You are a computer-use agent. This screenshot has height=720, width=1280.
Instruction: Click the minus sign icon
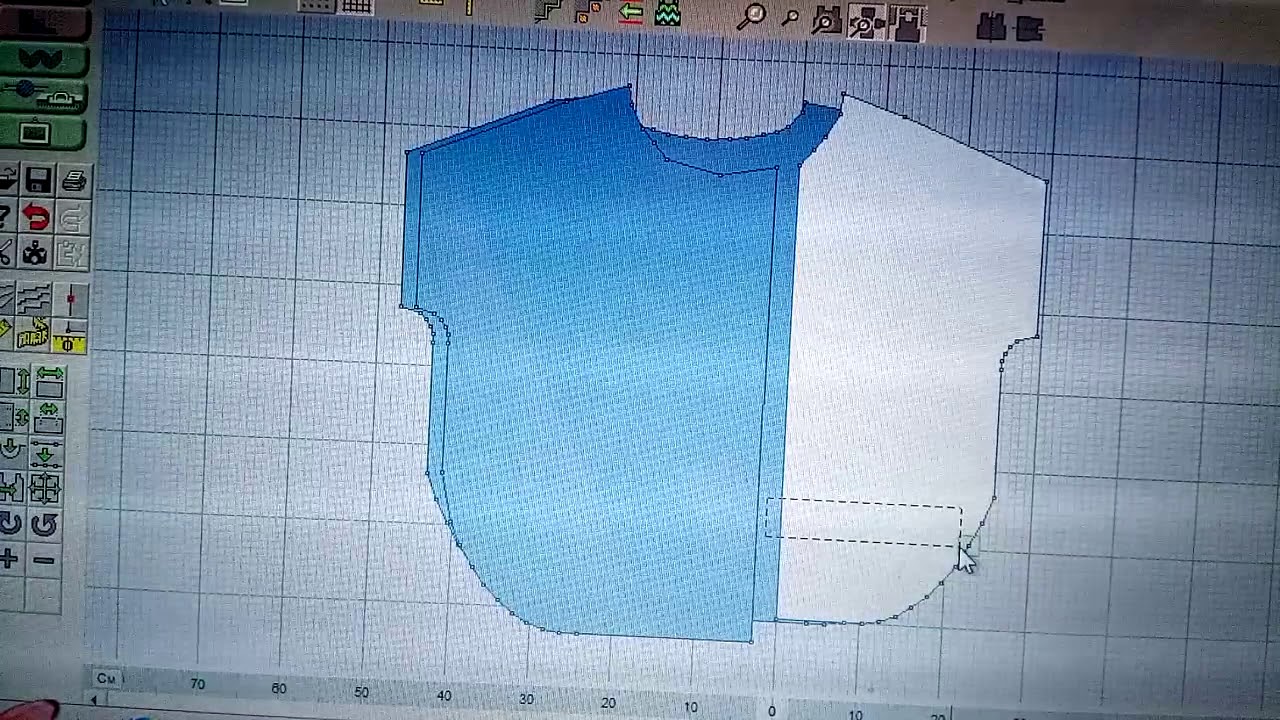(43, 561)
